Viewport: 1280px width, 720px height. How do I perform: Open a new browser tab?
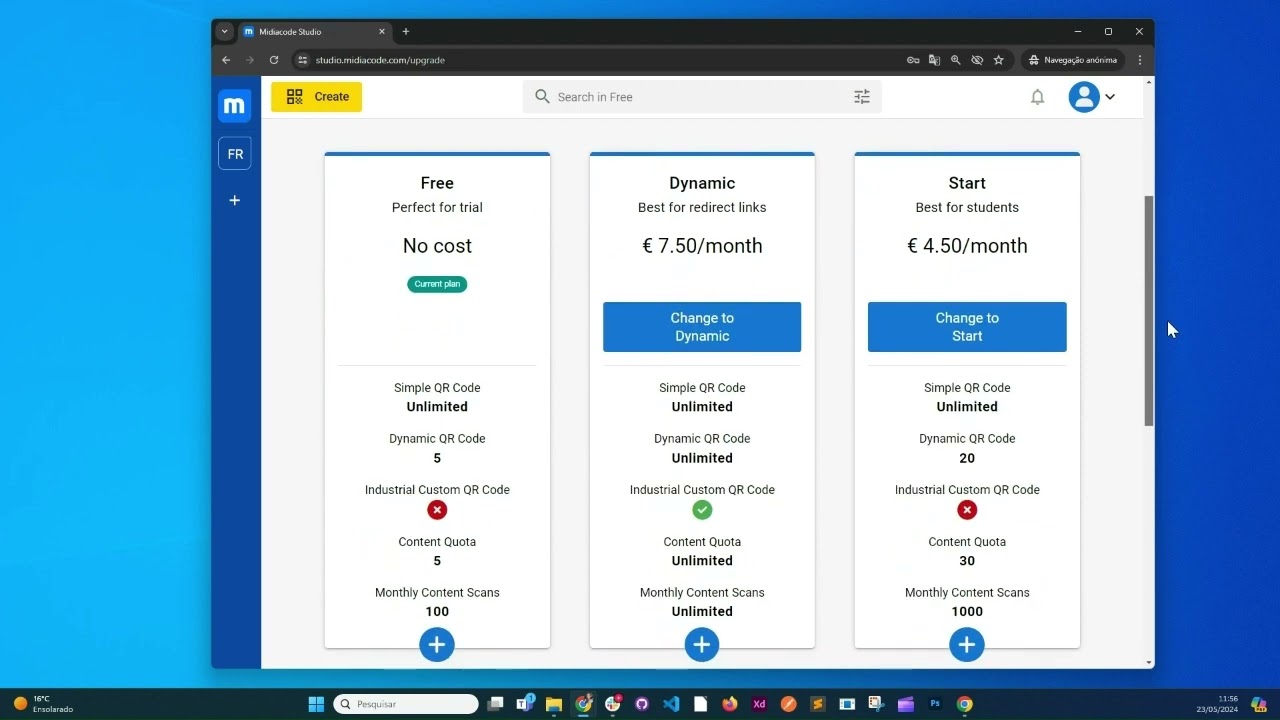pyautogui.click(x=405, y=32)
